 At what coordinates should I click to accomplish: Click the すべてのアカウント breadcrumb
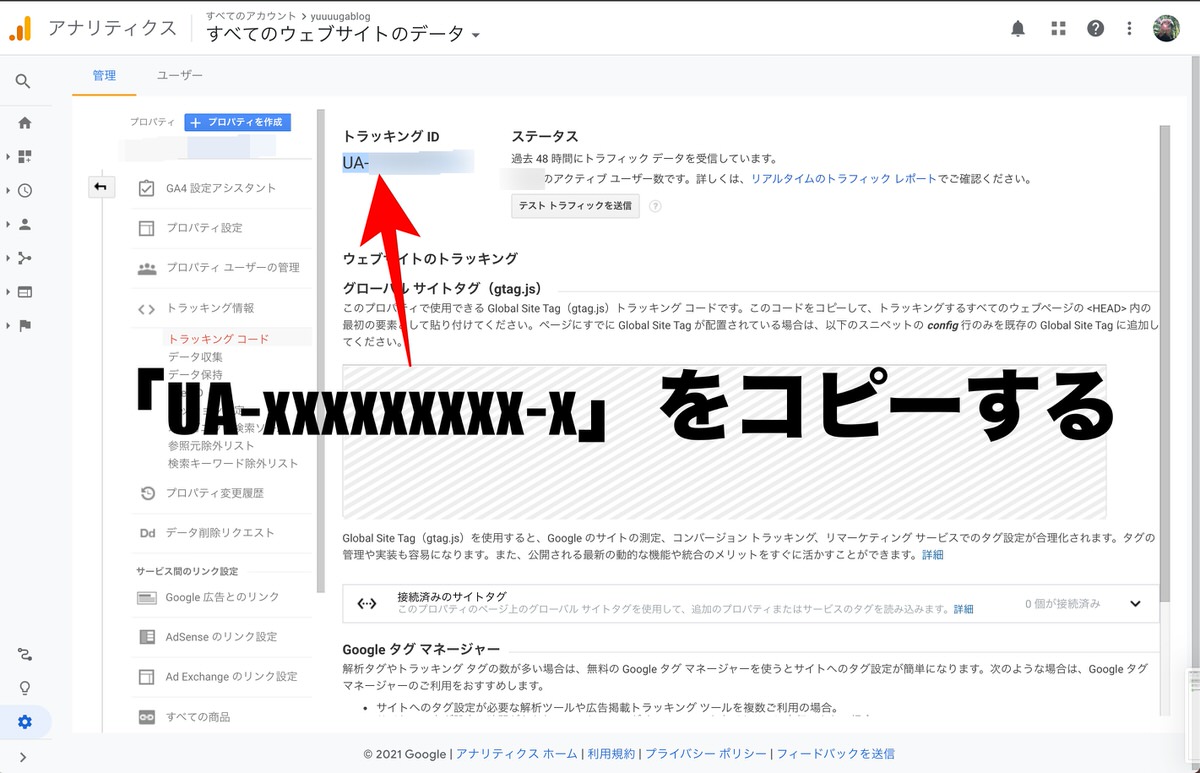(x=251, y=17)
